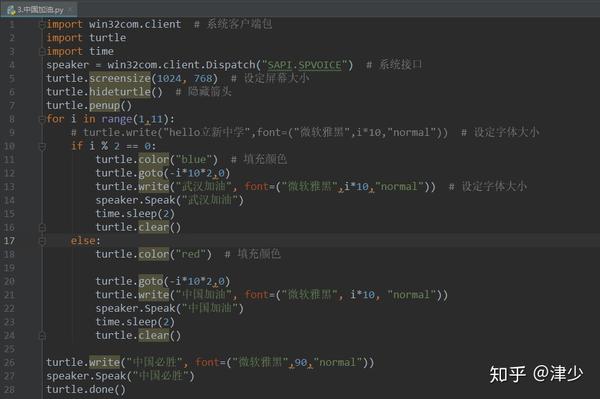
Task: Collapse the for loop at line 8
Action: pos(42,119)
